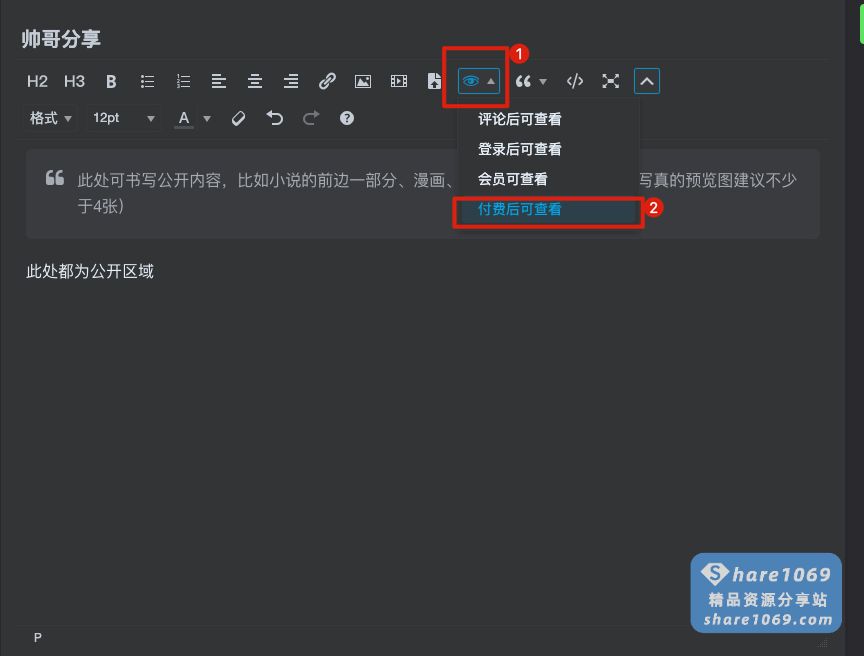This screenshot has height=656, width=864.
Task: Enter fullscreen editing mode
Action: pos(611,81)
